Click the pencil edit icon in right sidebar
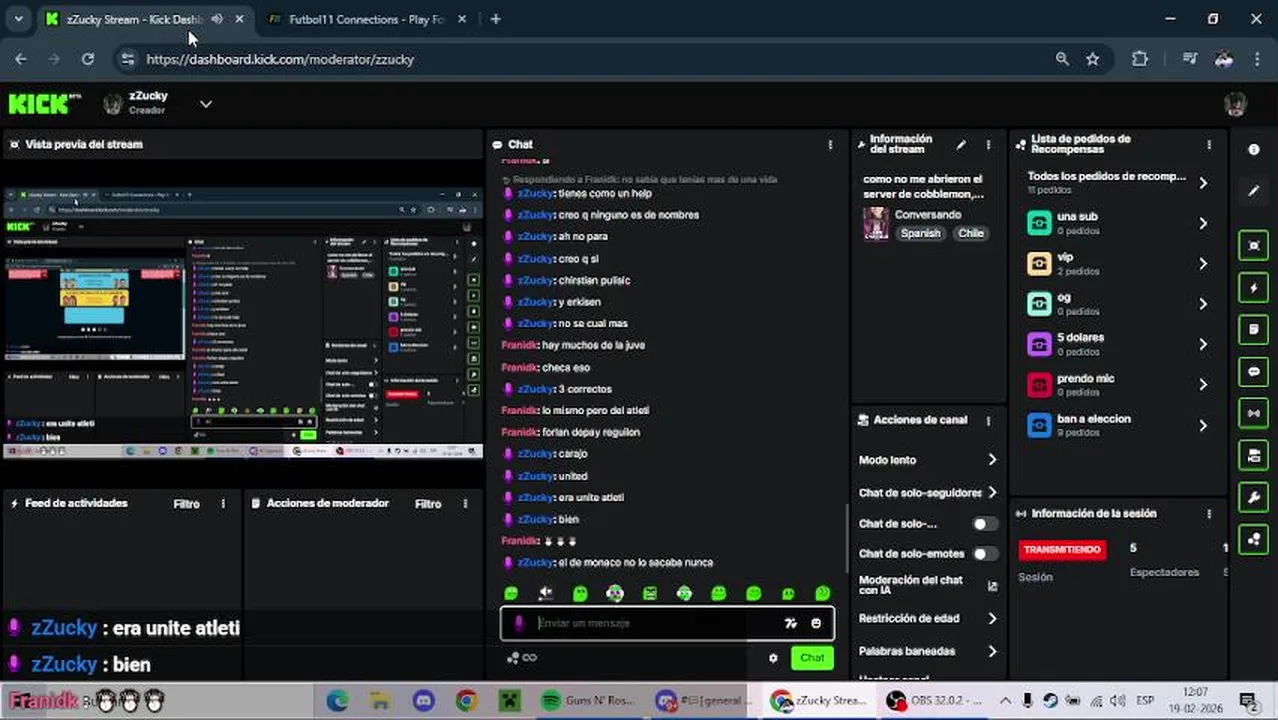Screen dimensions: 1278x720 coord(1254,190)
